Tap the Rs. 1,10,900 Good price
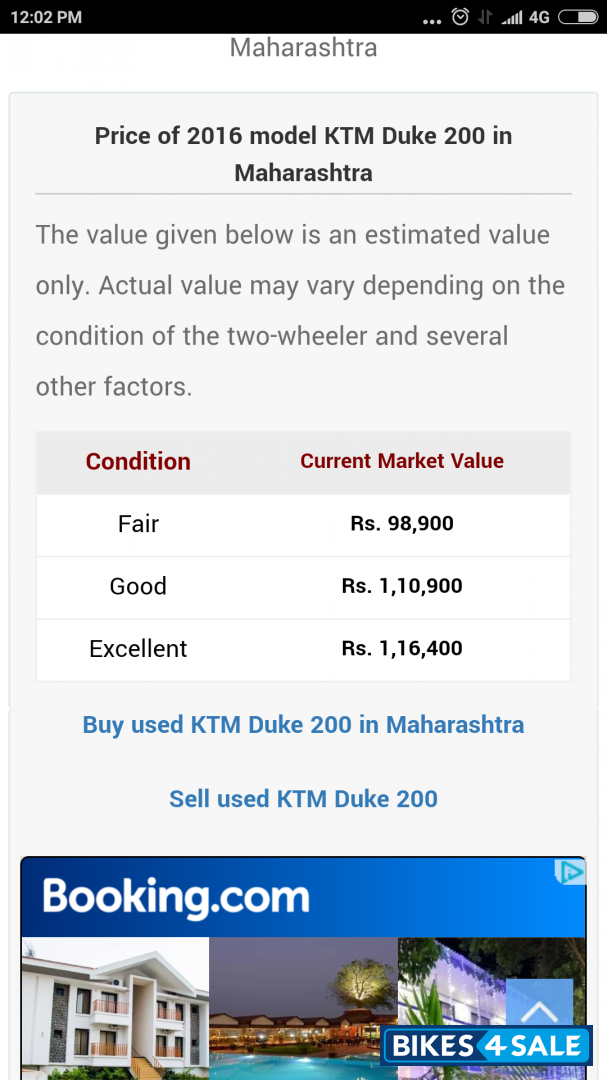The image size is (607, 1080). point(402,586)
